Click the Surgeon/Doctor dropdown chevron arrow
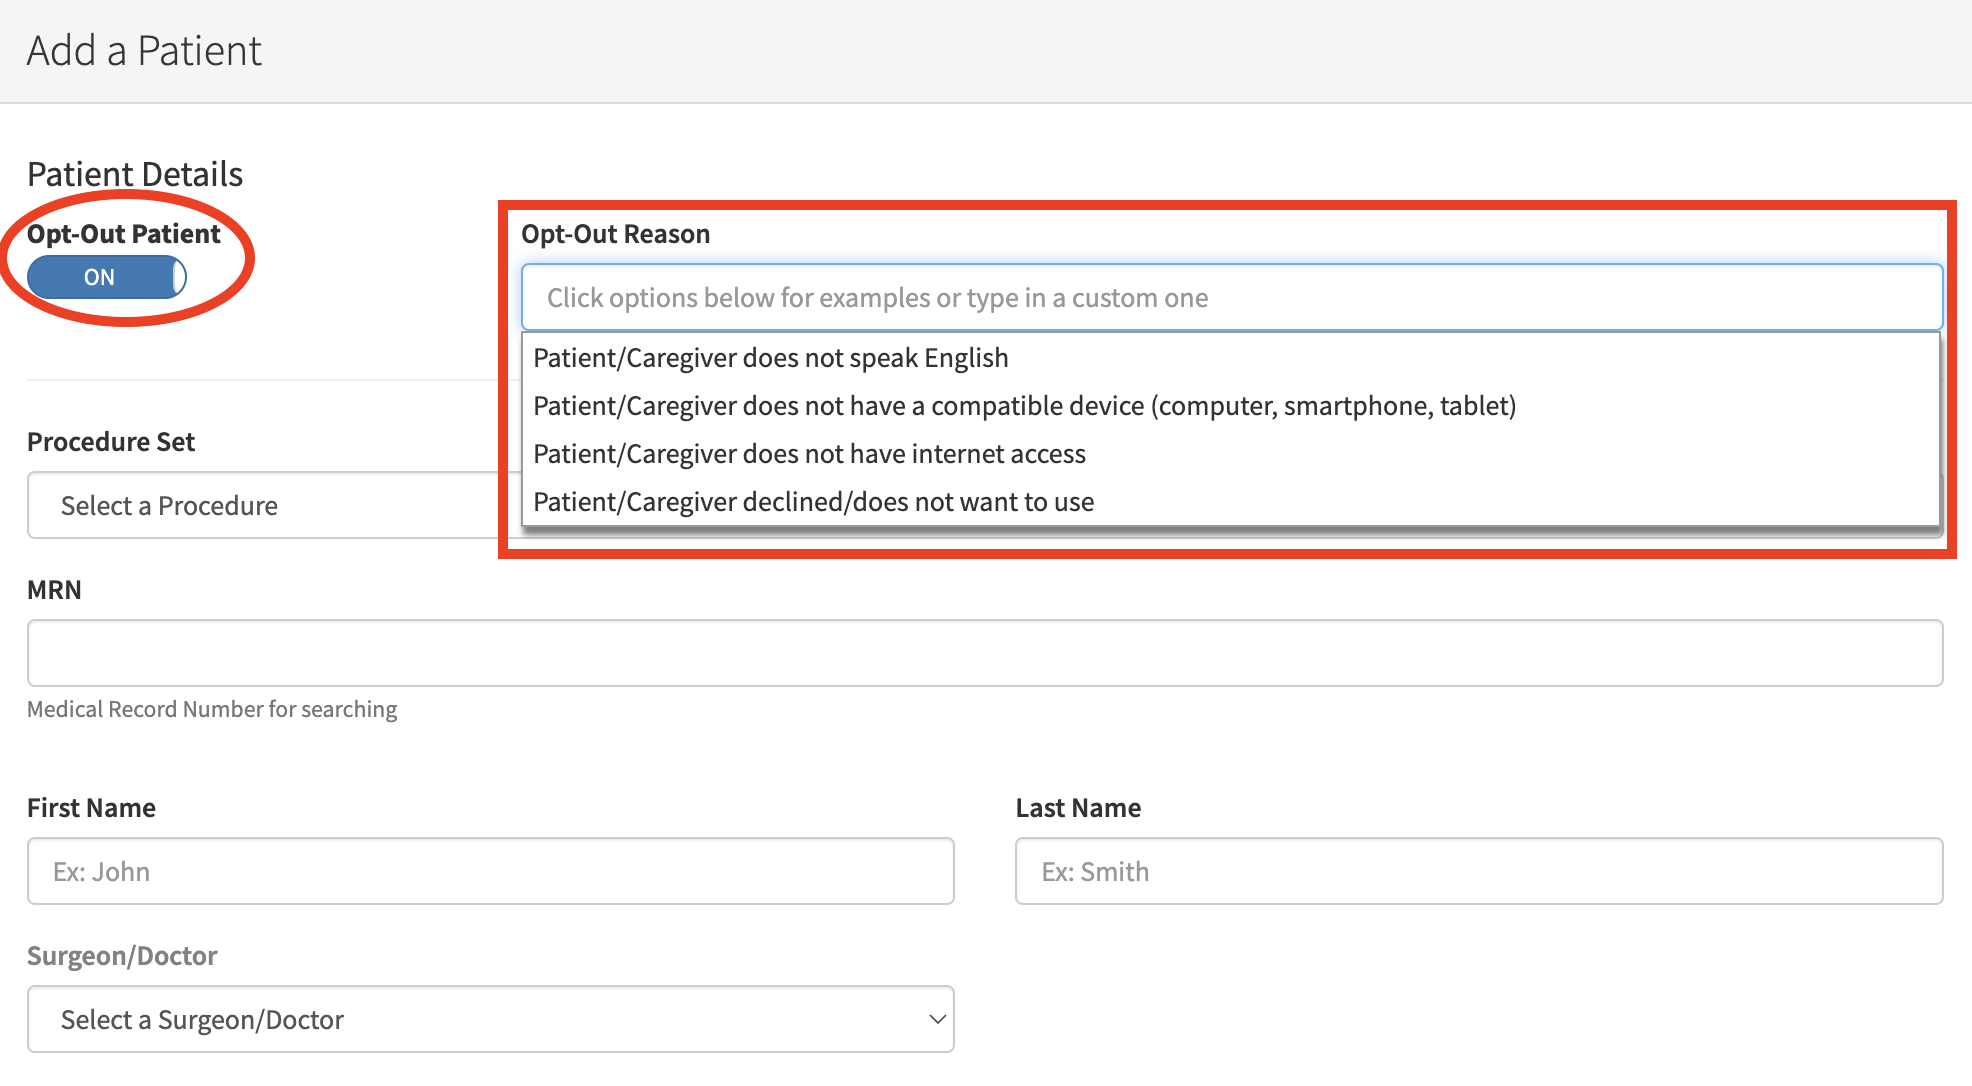Screen dimensions: 1972x1086 pyautogui.click(x=937, y=1019)
